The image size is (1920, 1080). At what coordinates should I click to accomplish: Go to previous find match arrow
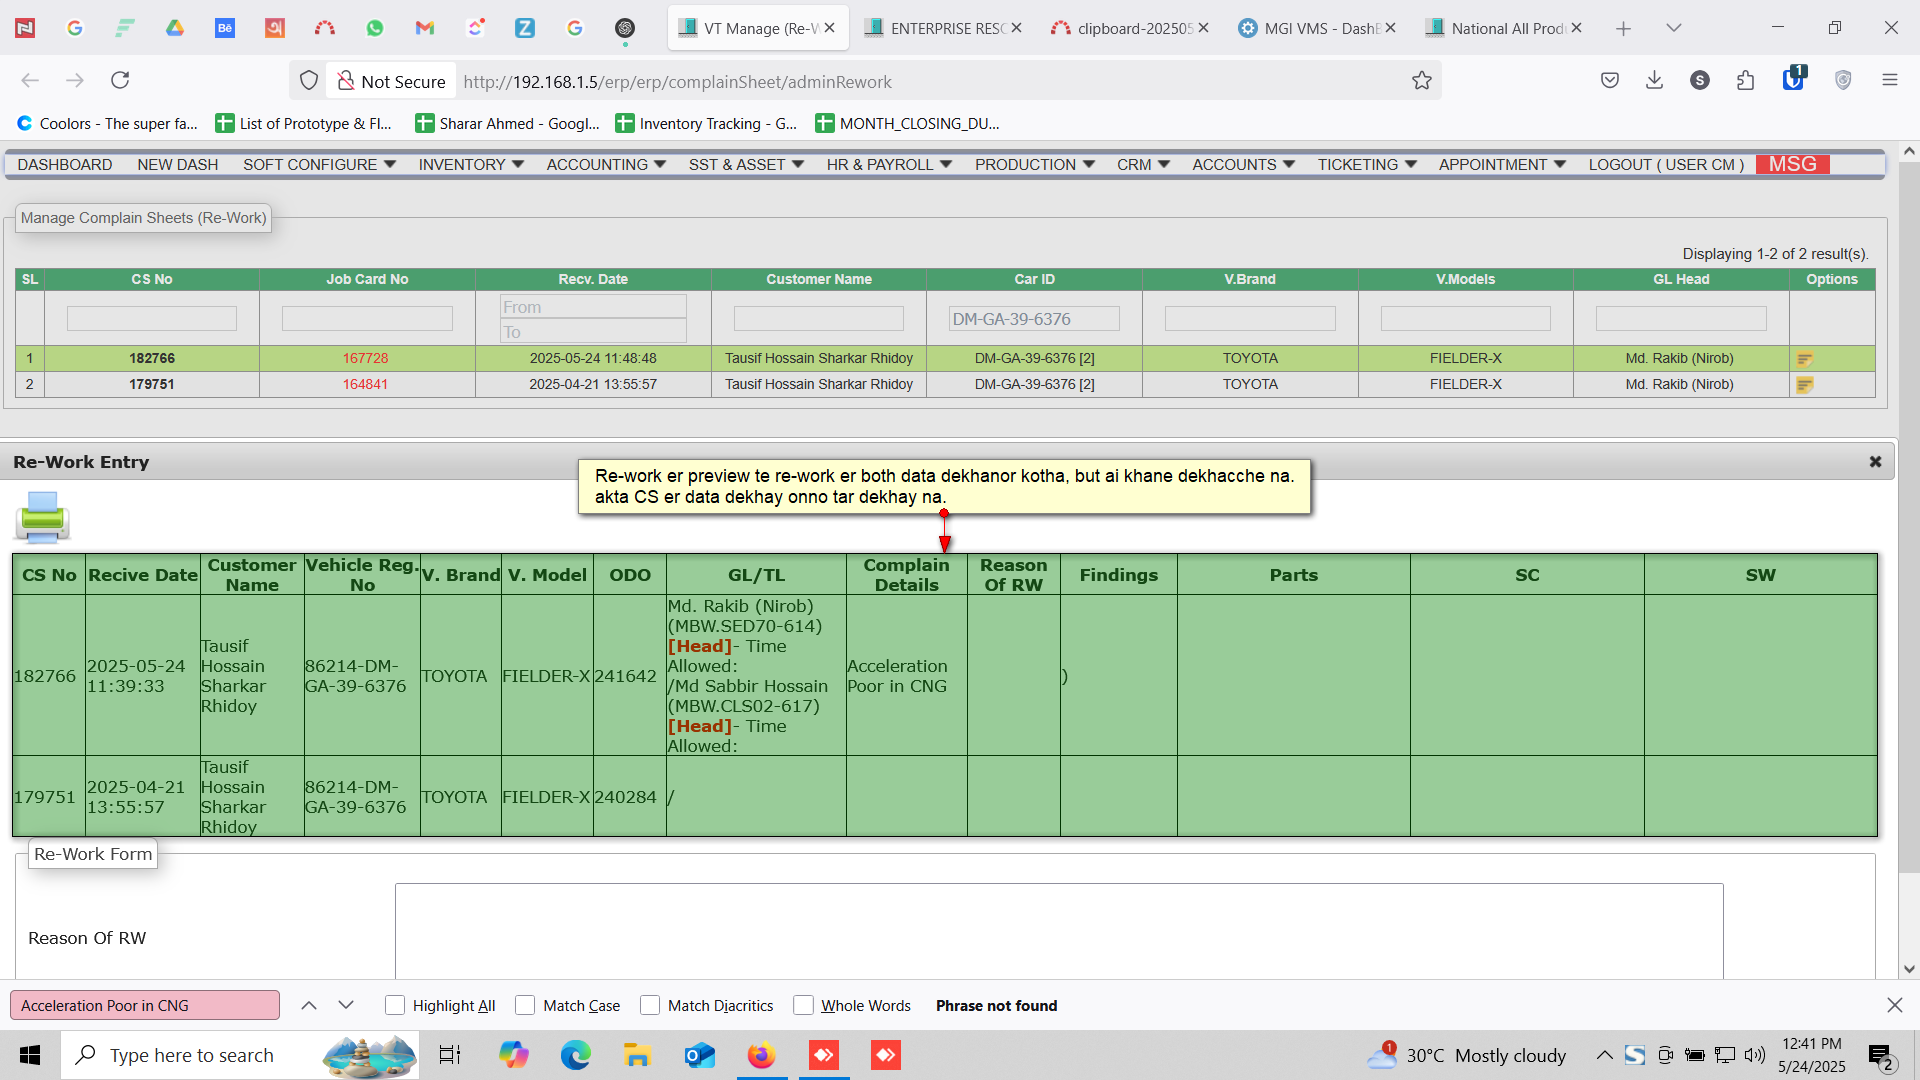coord(309,1006)
